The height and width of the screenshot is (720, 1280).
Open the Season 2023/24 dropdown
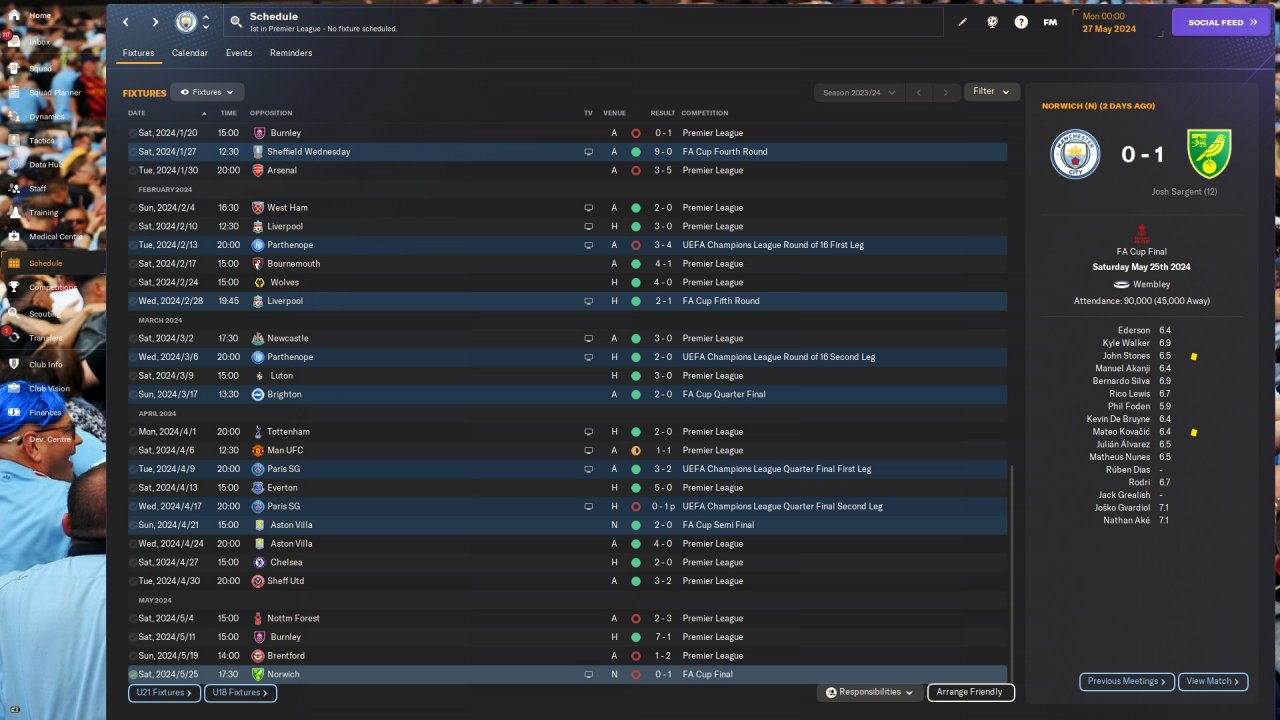pos(859,93)
